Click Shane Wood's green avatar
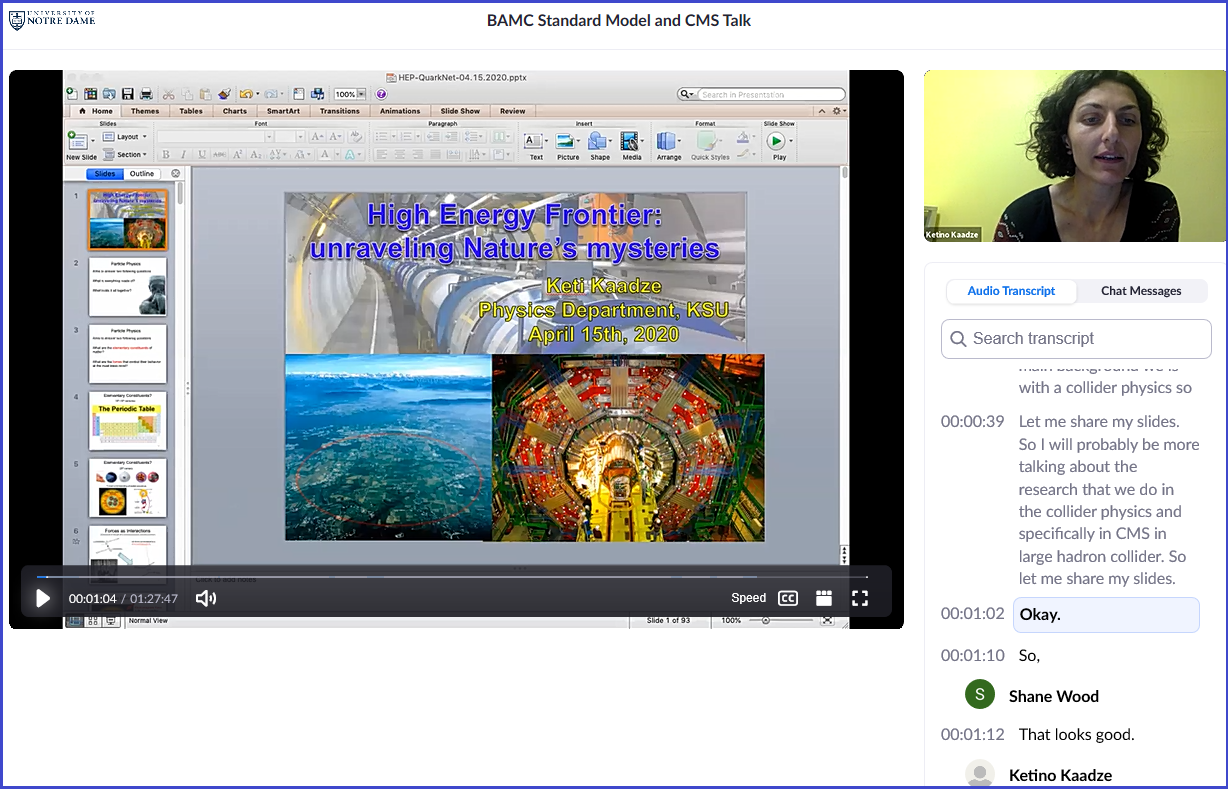This screenshot has width=1228, height=789. (980, 695)
